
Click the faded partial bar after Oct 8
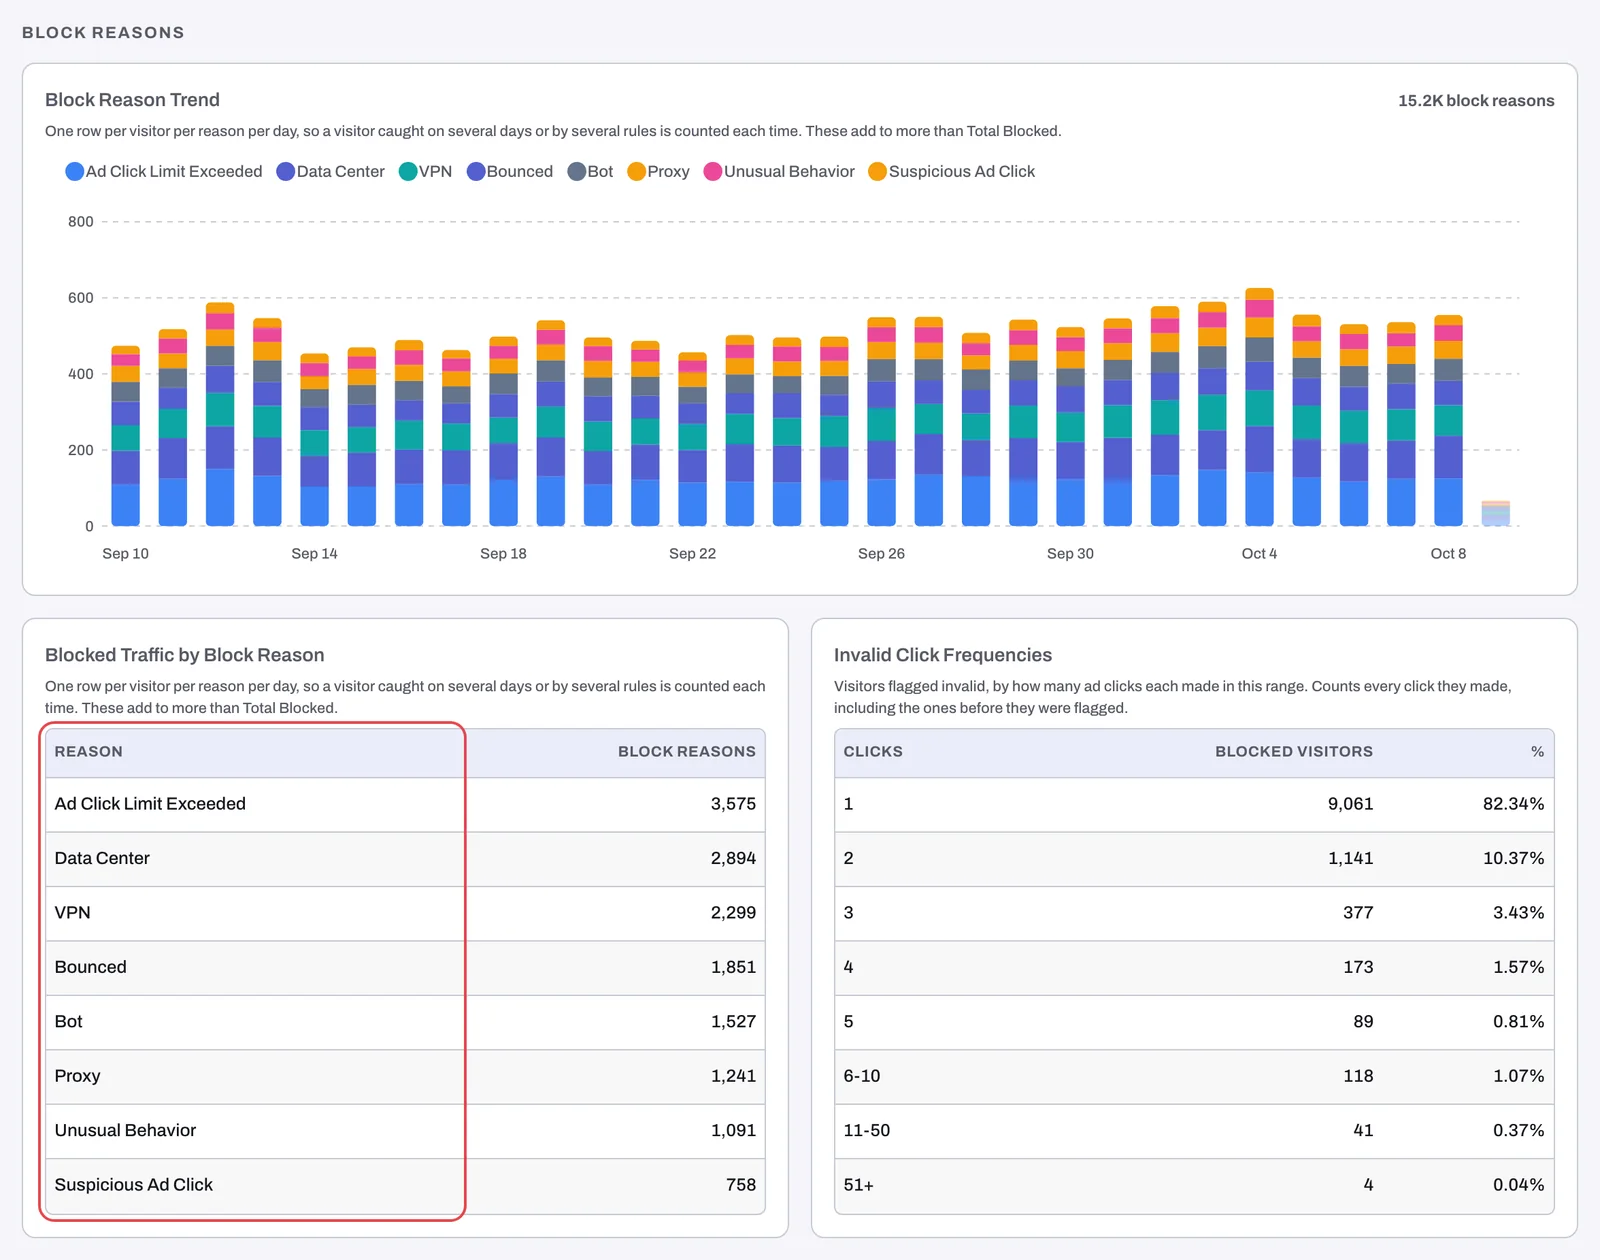[1495, 513]
